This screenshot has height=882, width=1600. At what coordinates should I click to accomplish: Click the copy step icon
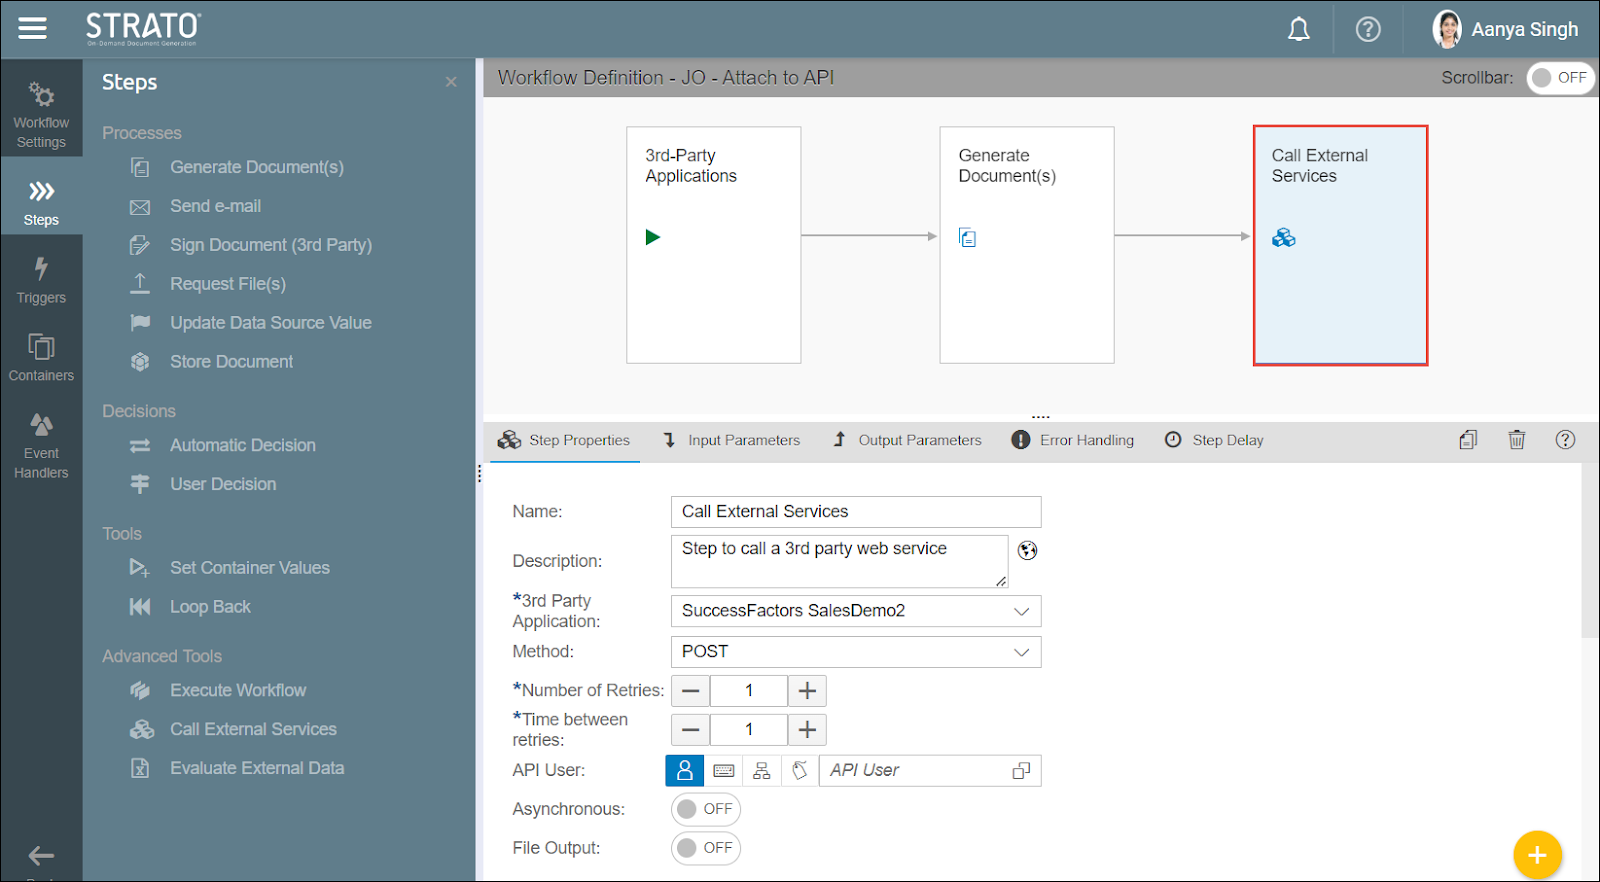click(1467, 440)
